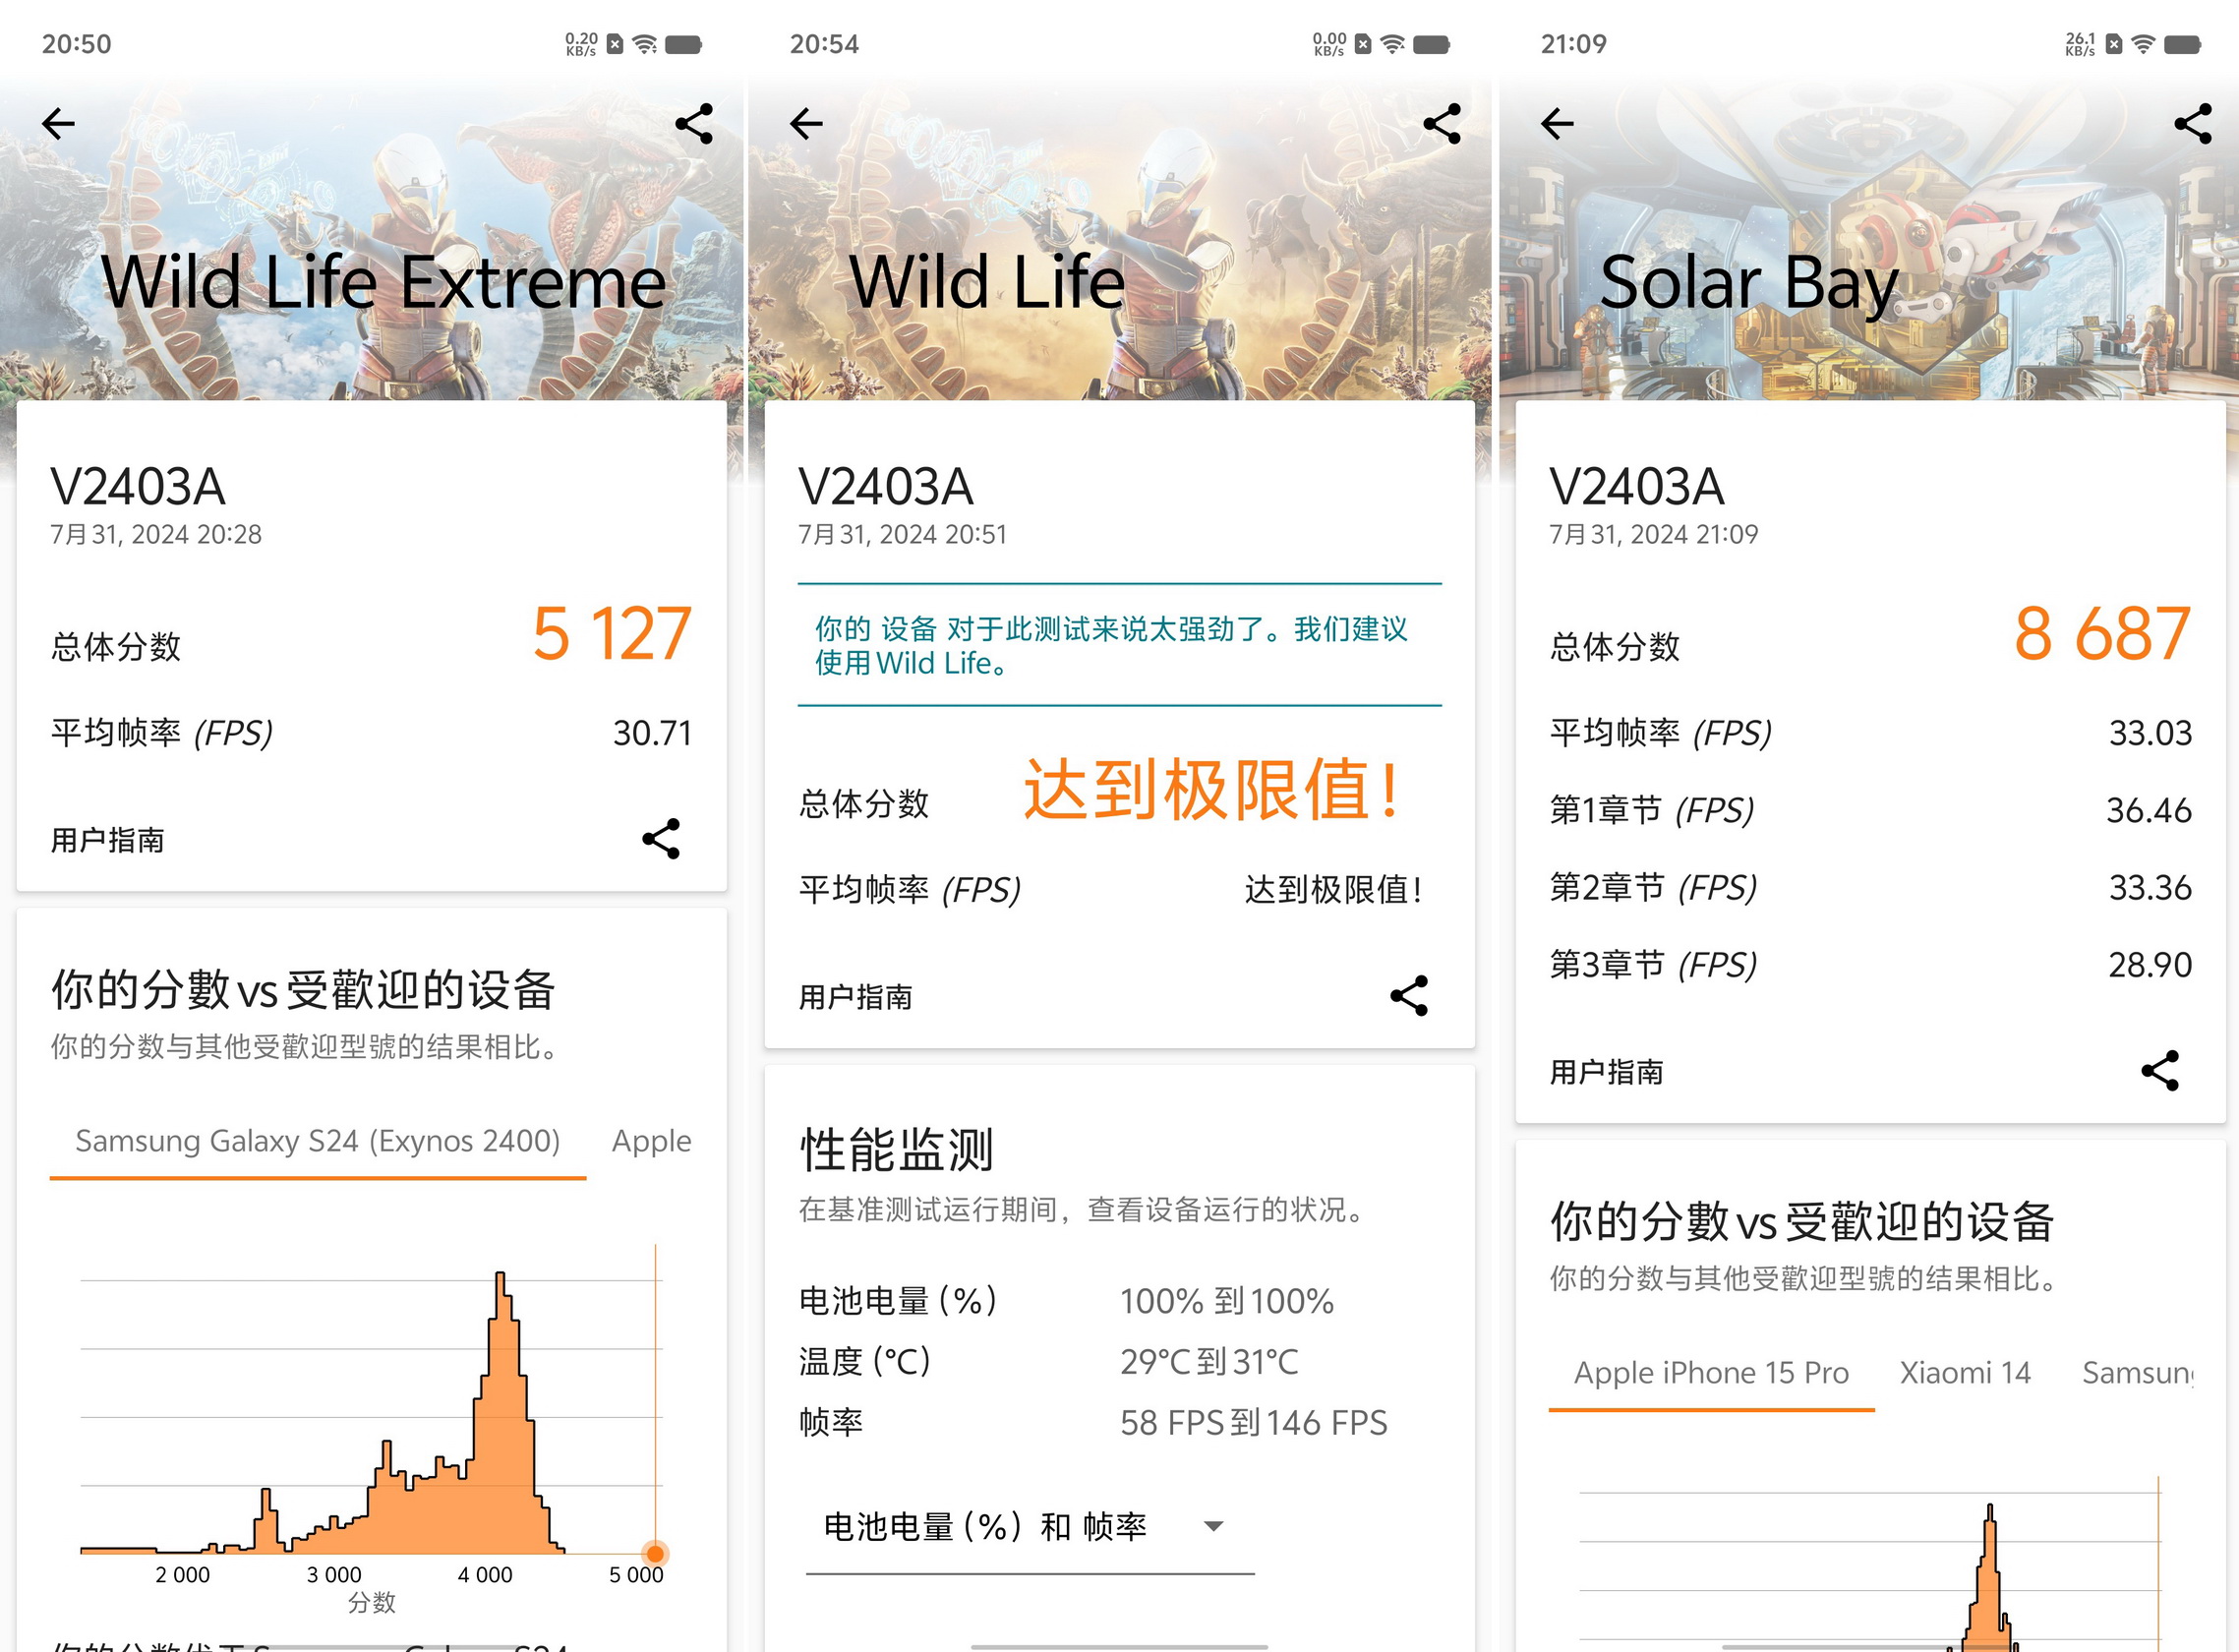Tap share icon in Wild Life Extreme header
The image size is (2239, 1652).
pyautogui.click(x=694, y=124)
